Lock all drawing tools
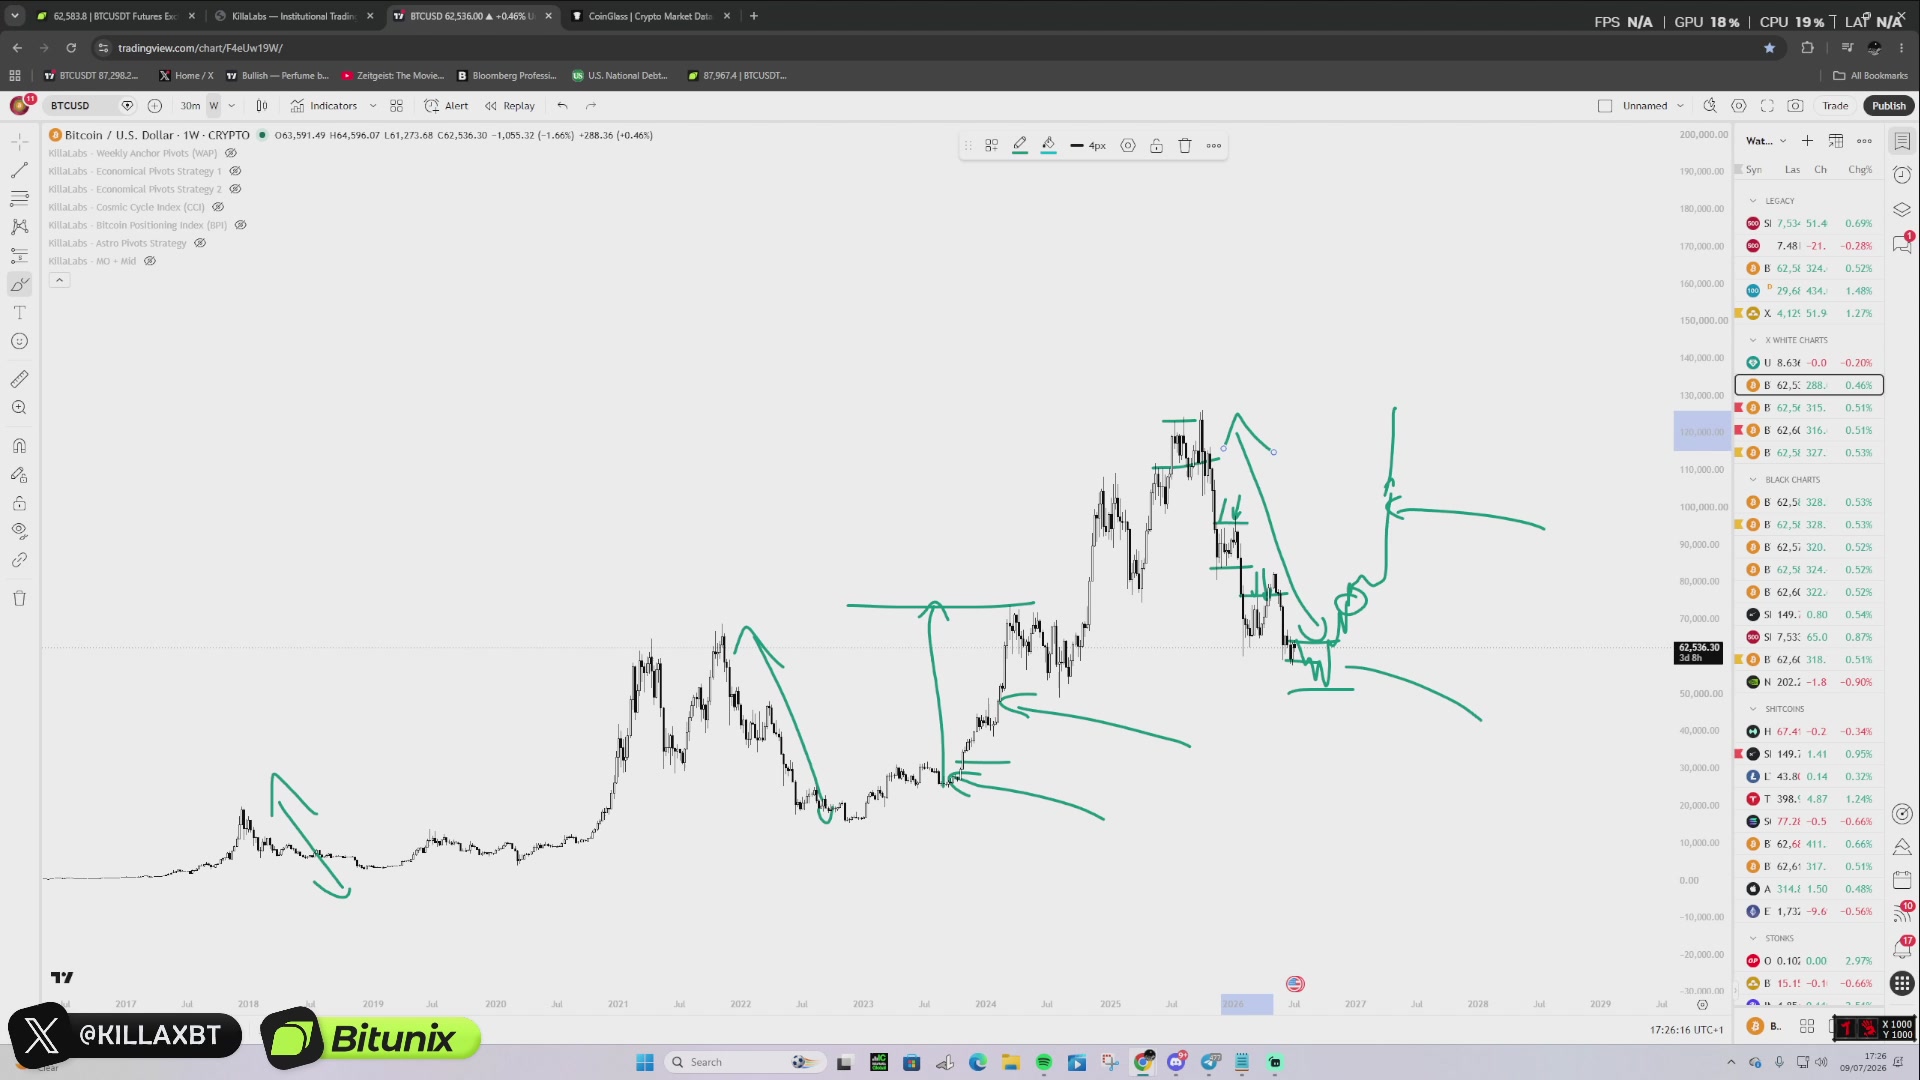This screenshot has width=1920, height=1080. 19,503
